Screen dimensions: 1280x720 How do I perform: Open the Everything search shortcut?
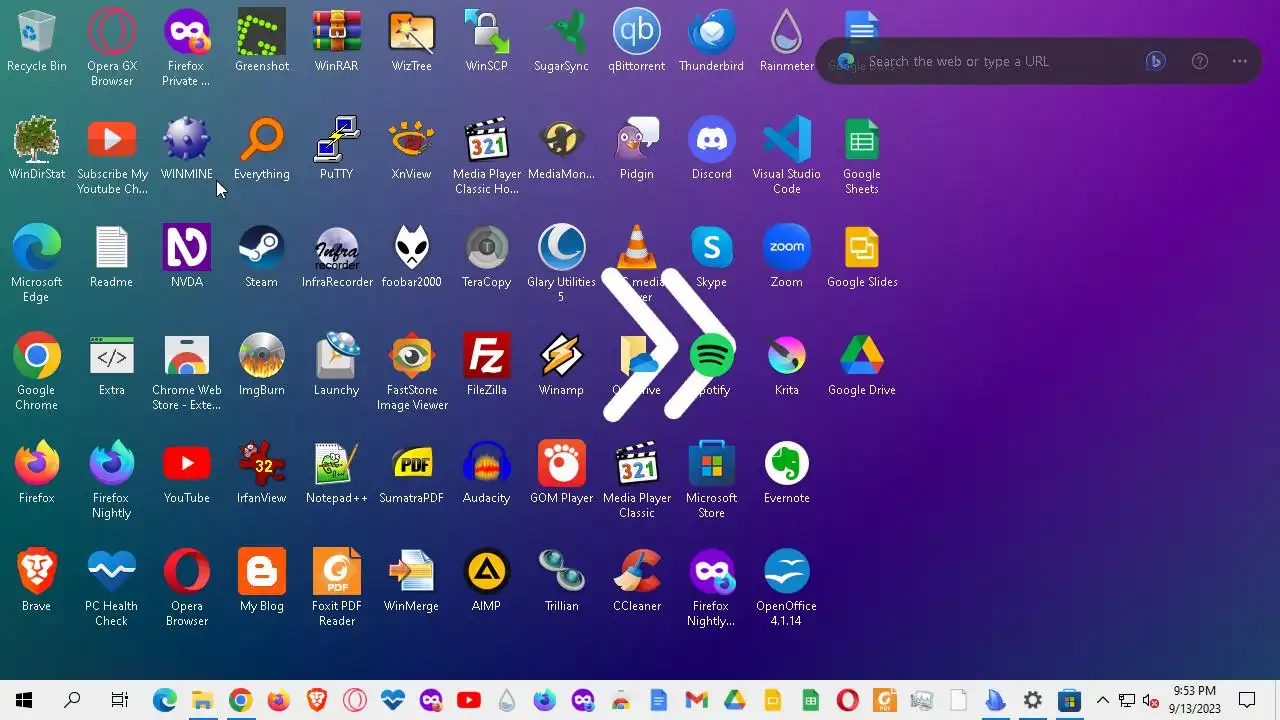coord(262,150)
